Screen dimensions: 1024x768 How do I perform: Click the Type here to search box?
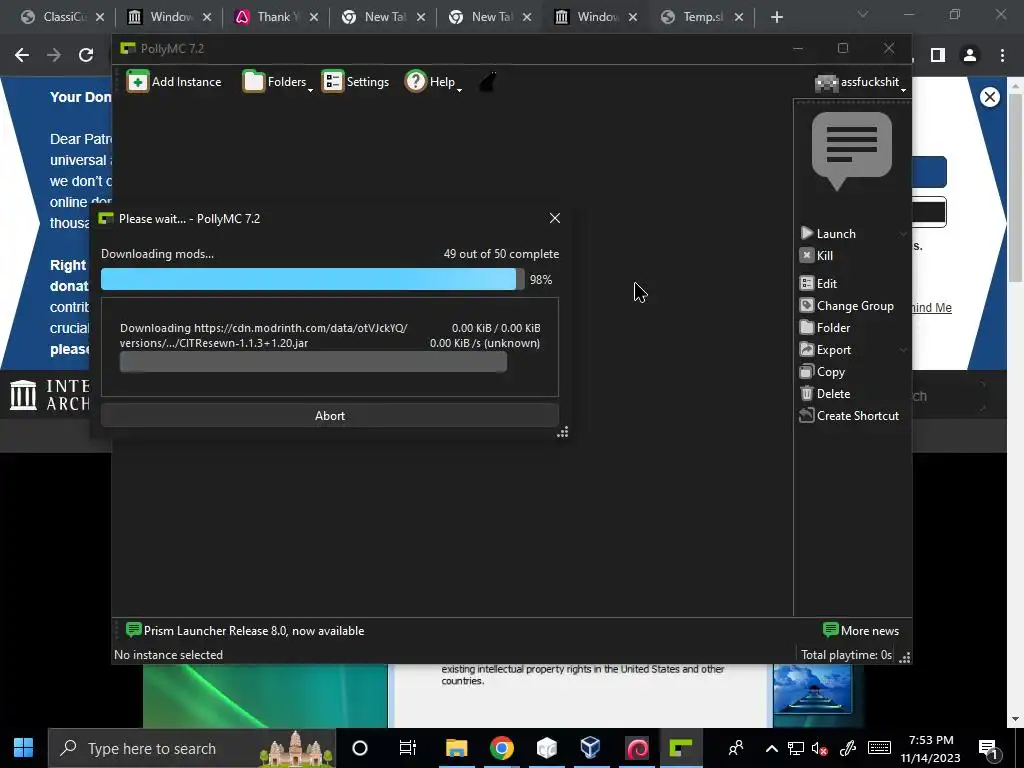(x=192, y=748)
